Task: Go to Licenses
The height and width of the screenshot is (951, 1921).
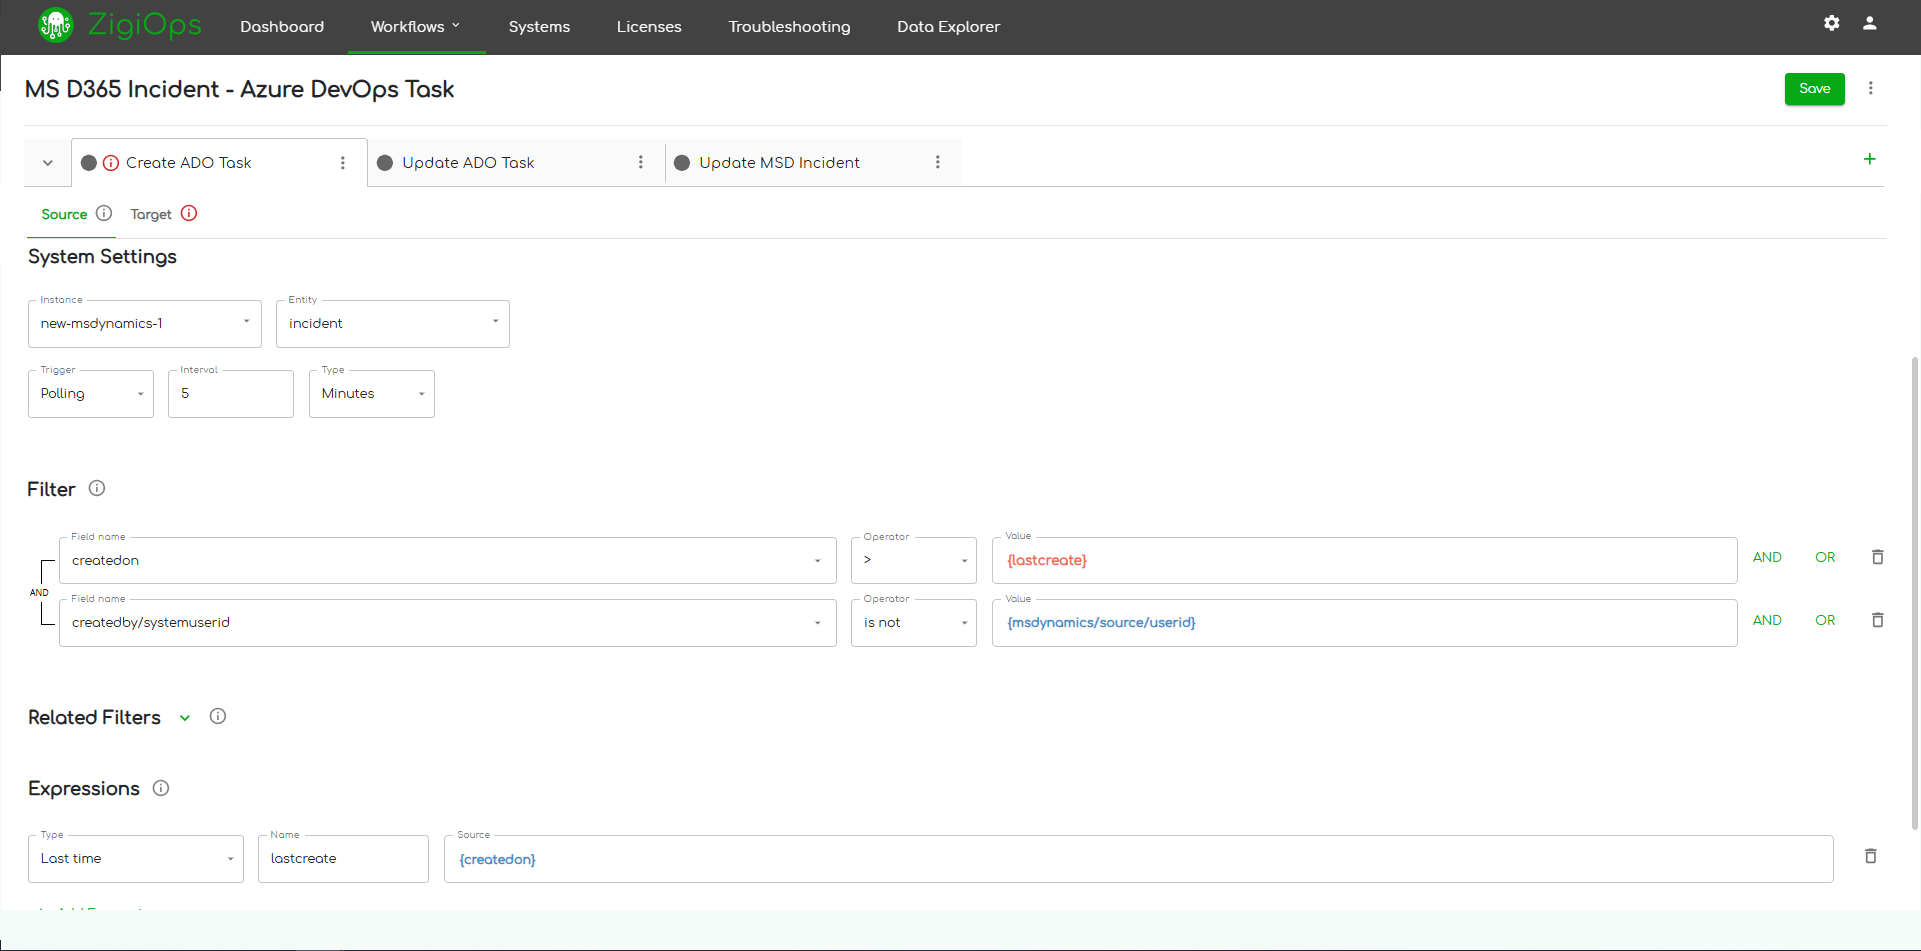Action: [649, 26]
